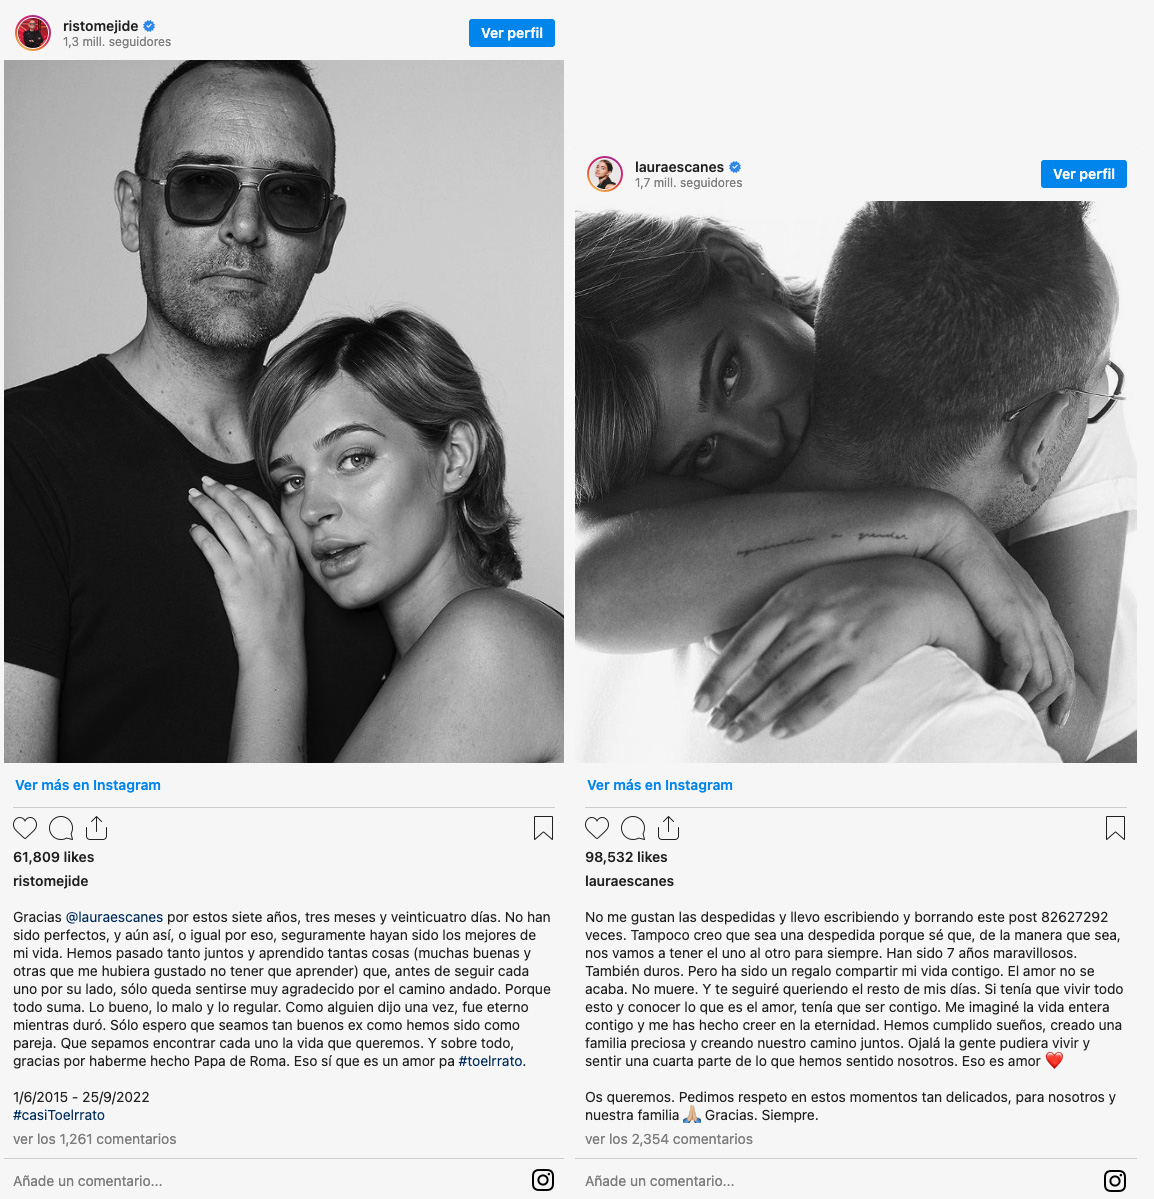Focus comment field under lauraescanes post
Image resolution: width=1154 pixels, height=1199 pixels.
837,1181
